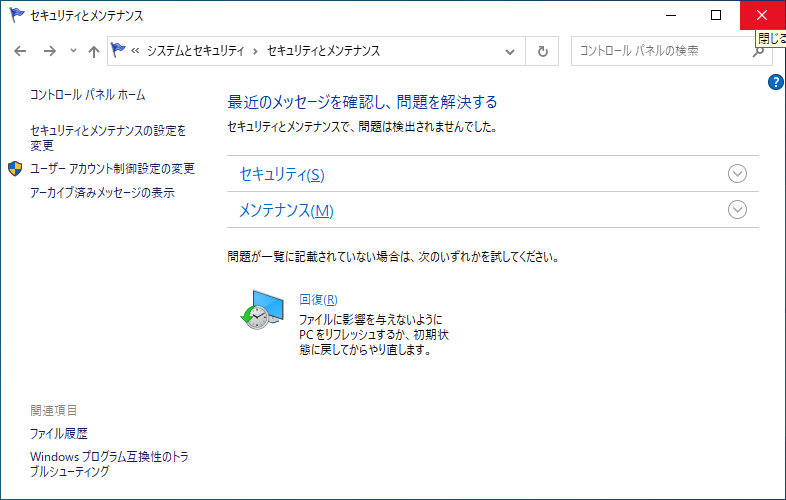Open ユーザー アカウント制御設定の変更 link
Viewport: 786px width, 500px height.
click(112, 169)
